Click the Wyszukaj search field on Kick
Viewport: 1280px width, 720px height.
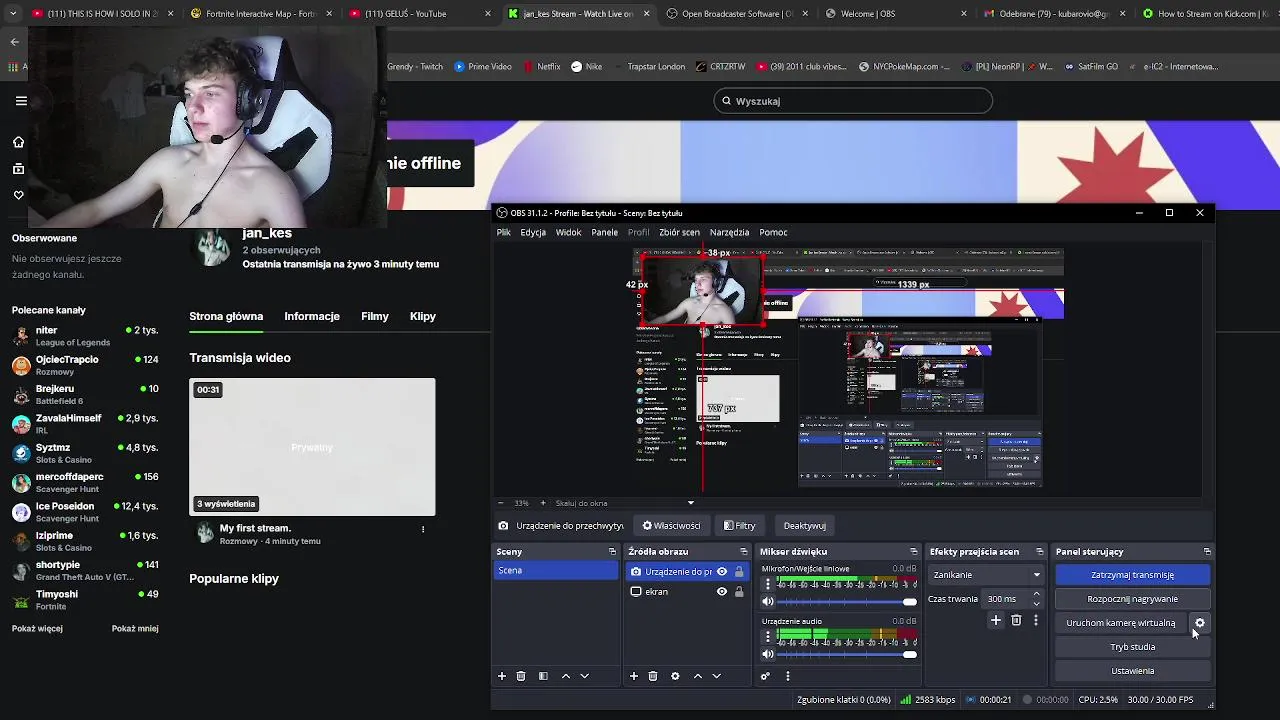point(853,101)
